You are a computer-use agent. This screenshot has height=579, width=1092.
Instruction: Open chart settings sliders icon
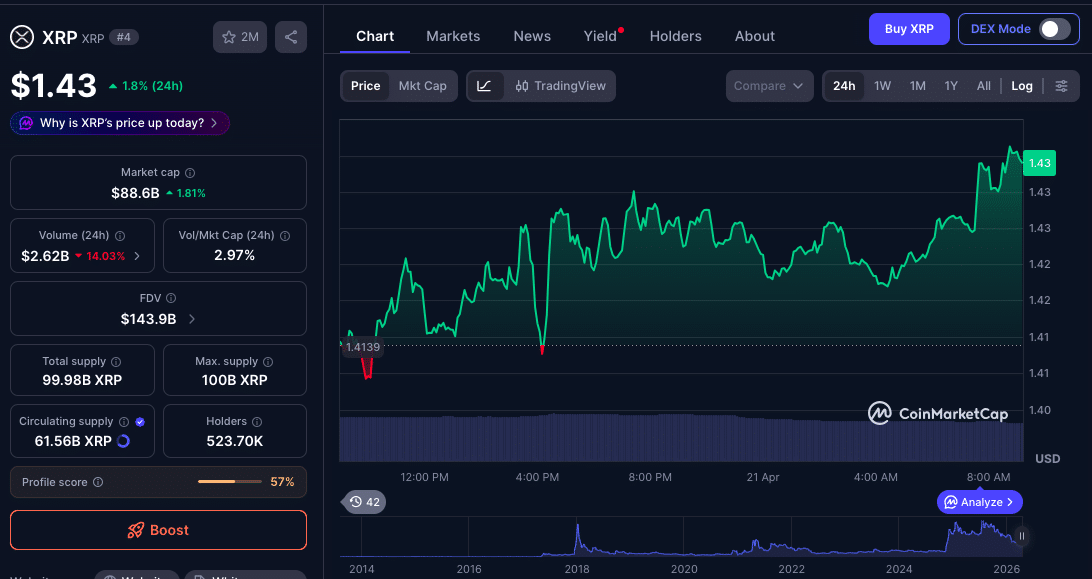(1061, 86)
